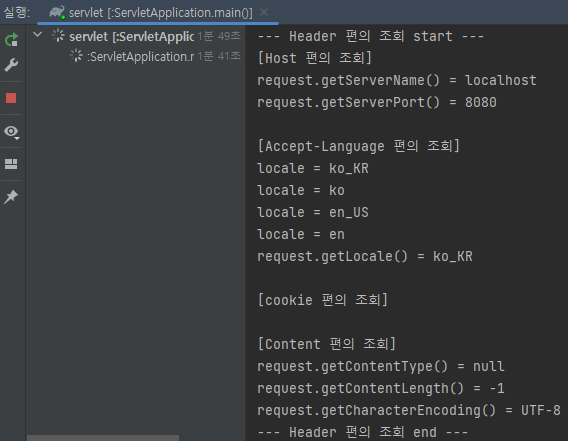Image resolution: width=568 pixels, height=441 pixels.
Task: Click the '--- Header 편의 조회 end ---' line
Action: pyautogui.click(x=362, y=432)
